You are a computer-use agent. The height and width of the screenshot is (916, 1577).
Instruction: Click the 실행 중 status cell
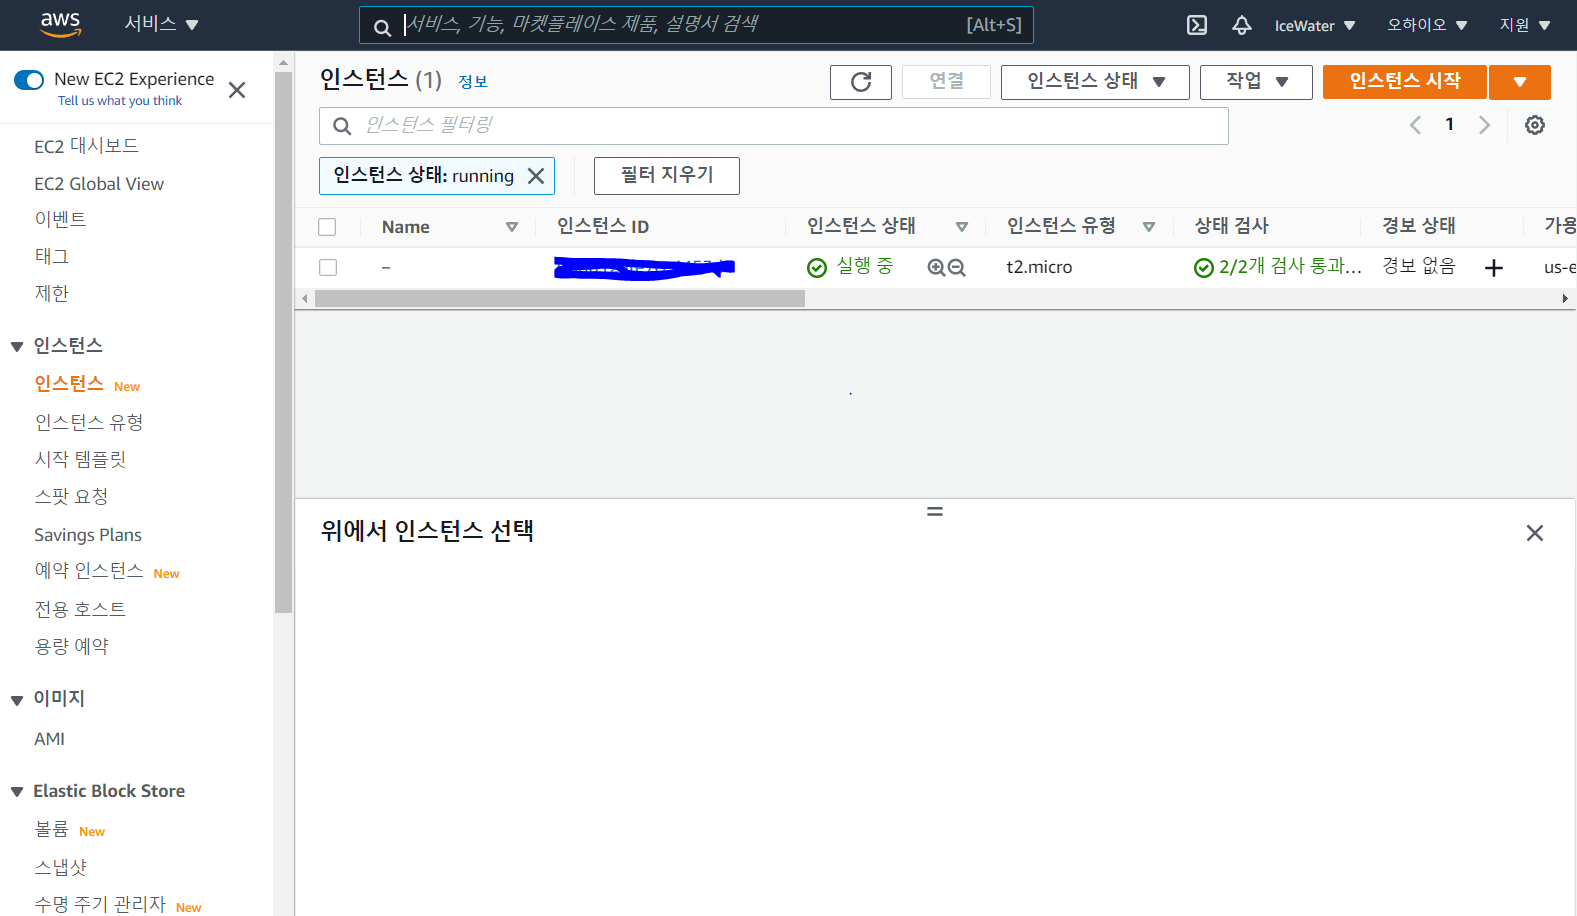click(850, 267)
